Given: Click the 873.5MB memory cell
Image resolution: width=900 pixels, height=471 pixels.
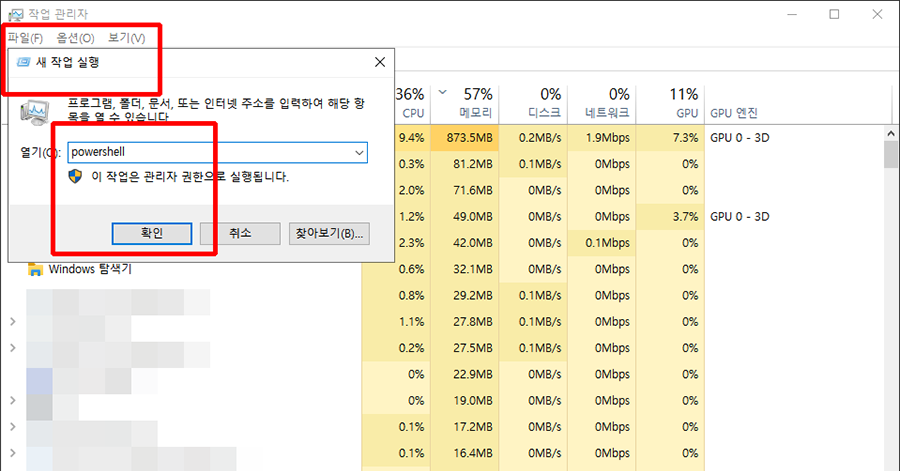Looking at the screenshot, I should pos(465,138).
